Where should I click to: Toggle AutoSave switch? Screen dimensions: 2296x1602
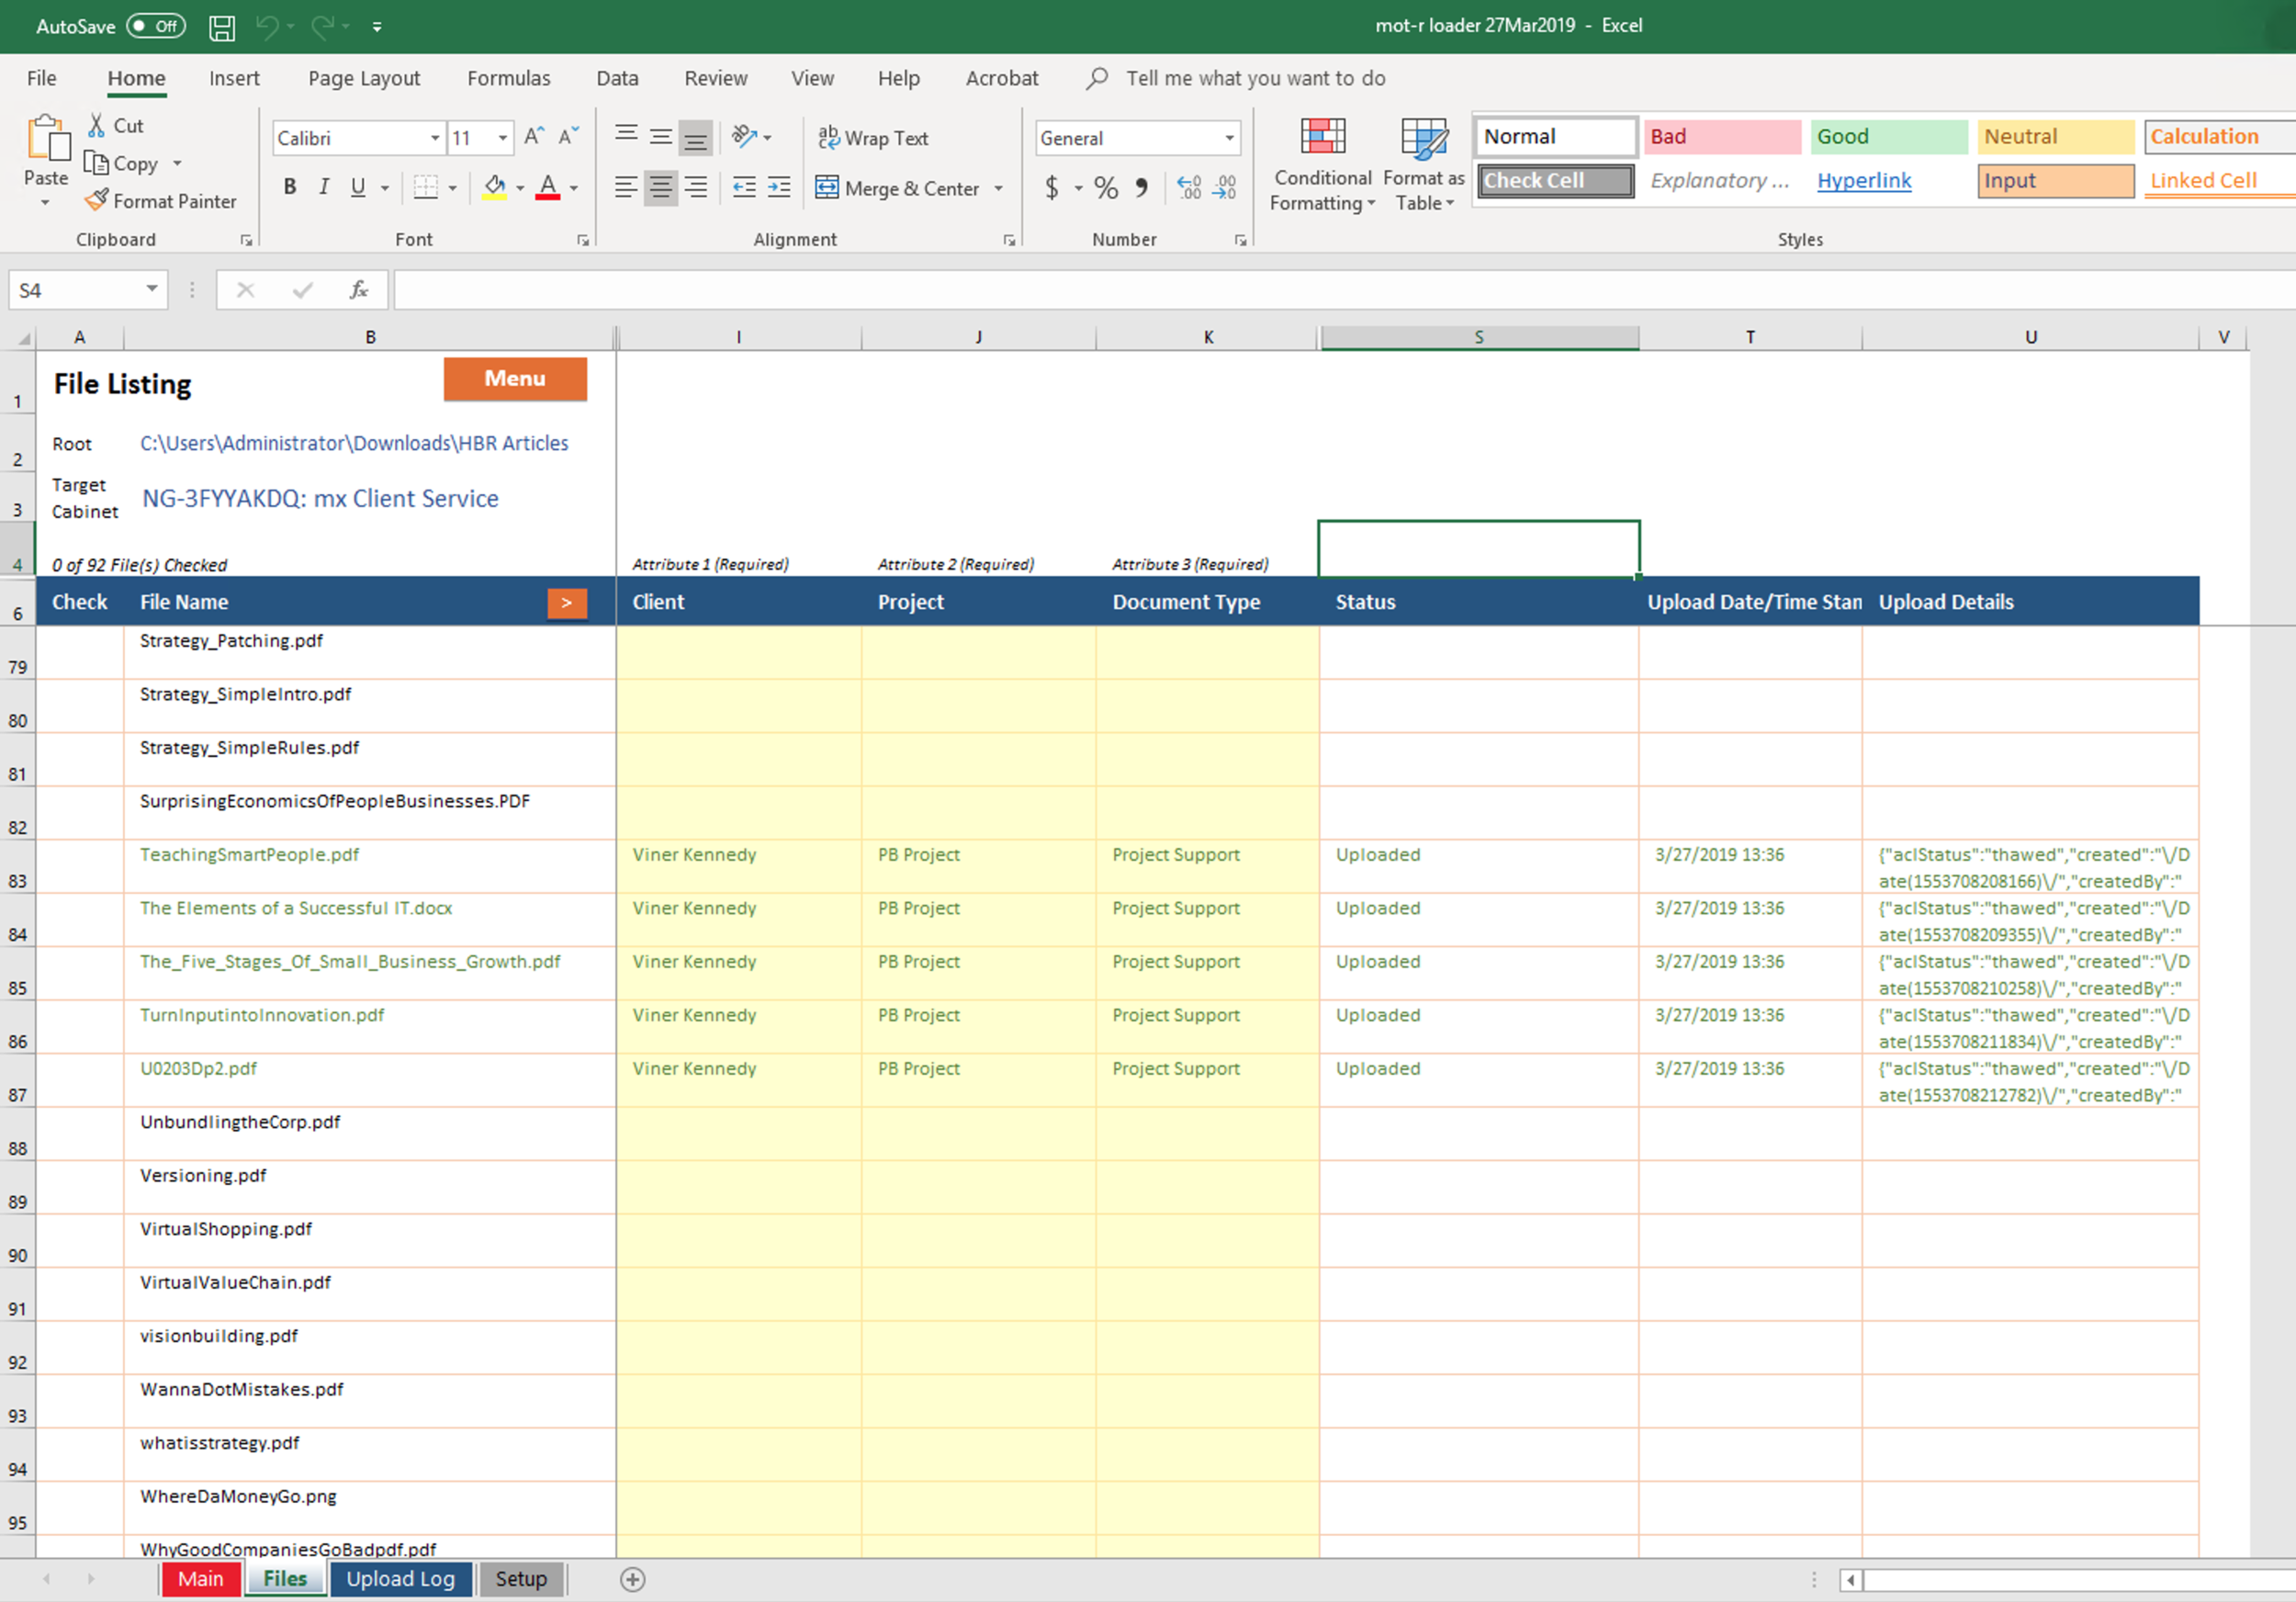(156, 26)
